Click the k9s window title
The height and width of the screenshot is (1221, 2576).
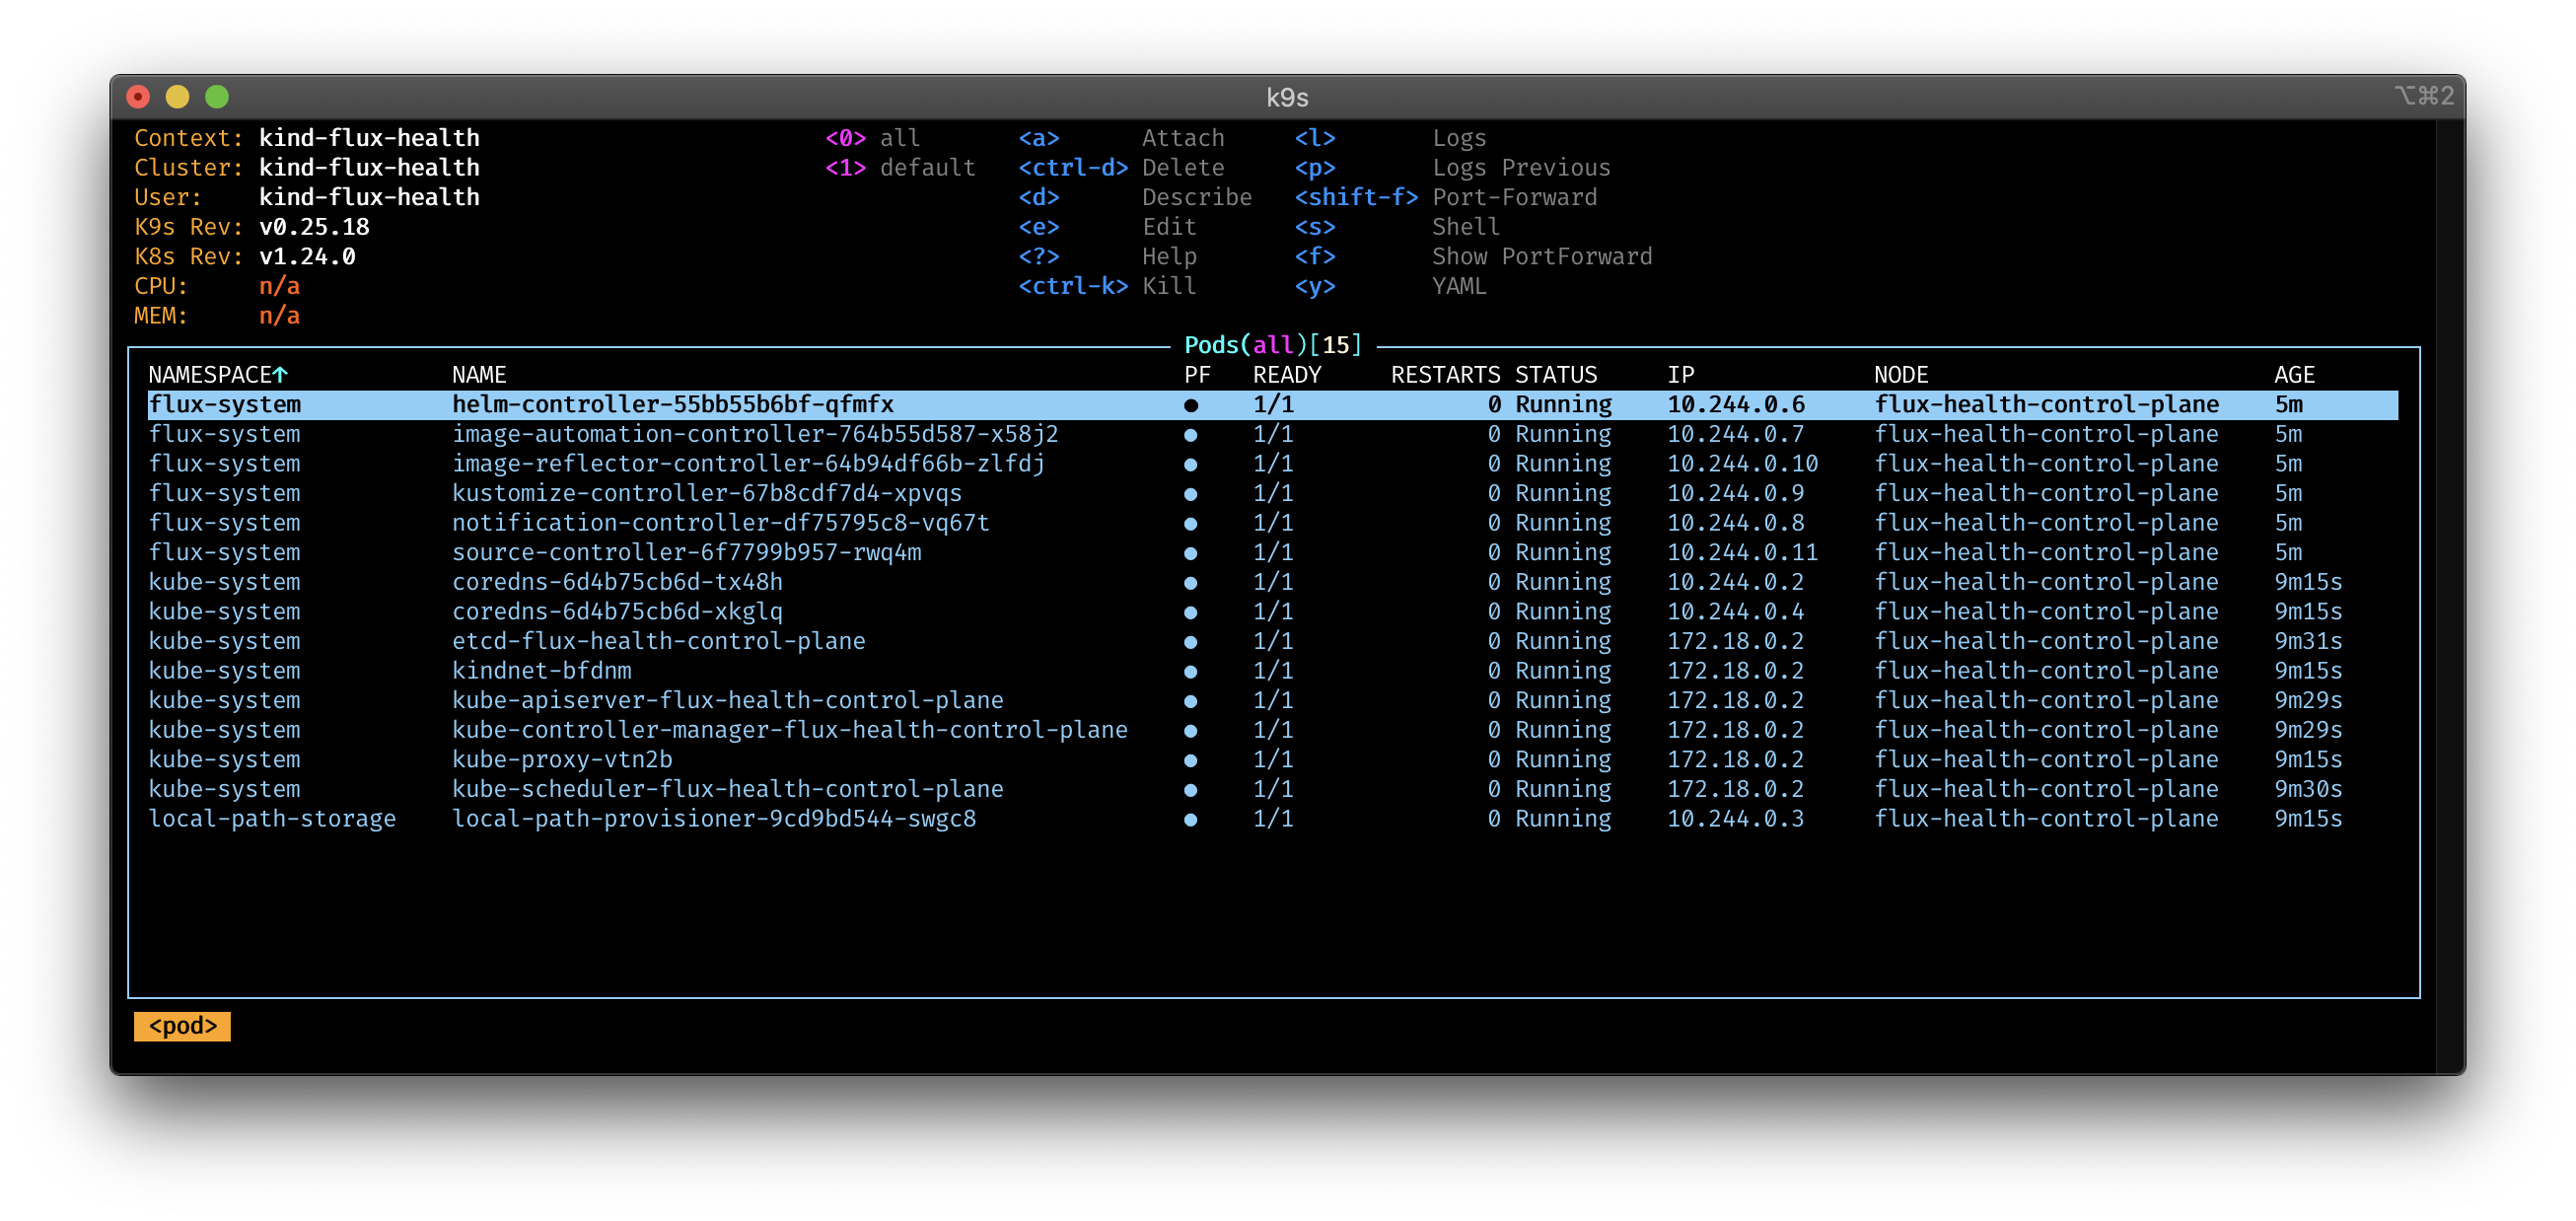[x=1287, y=97]
